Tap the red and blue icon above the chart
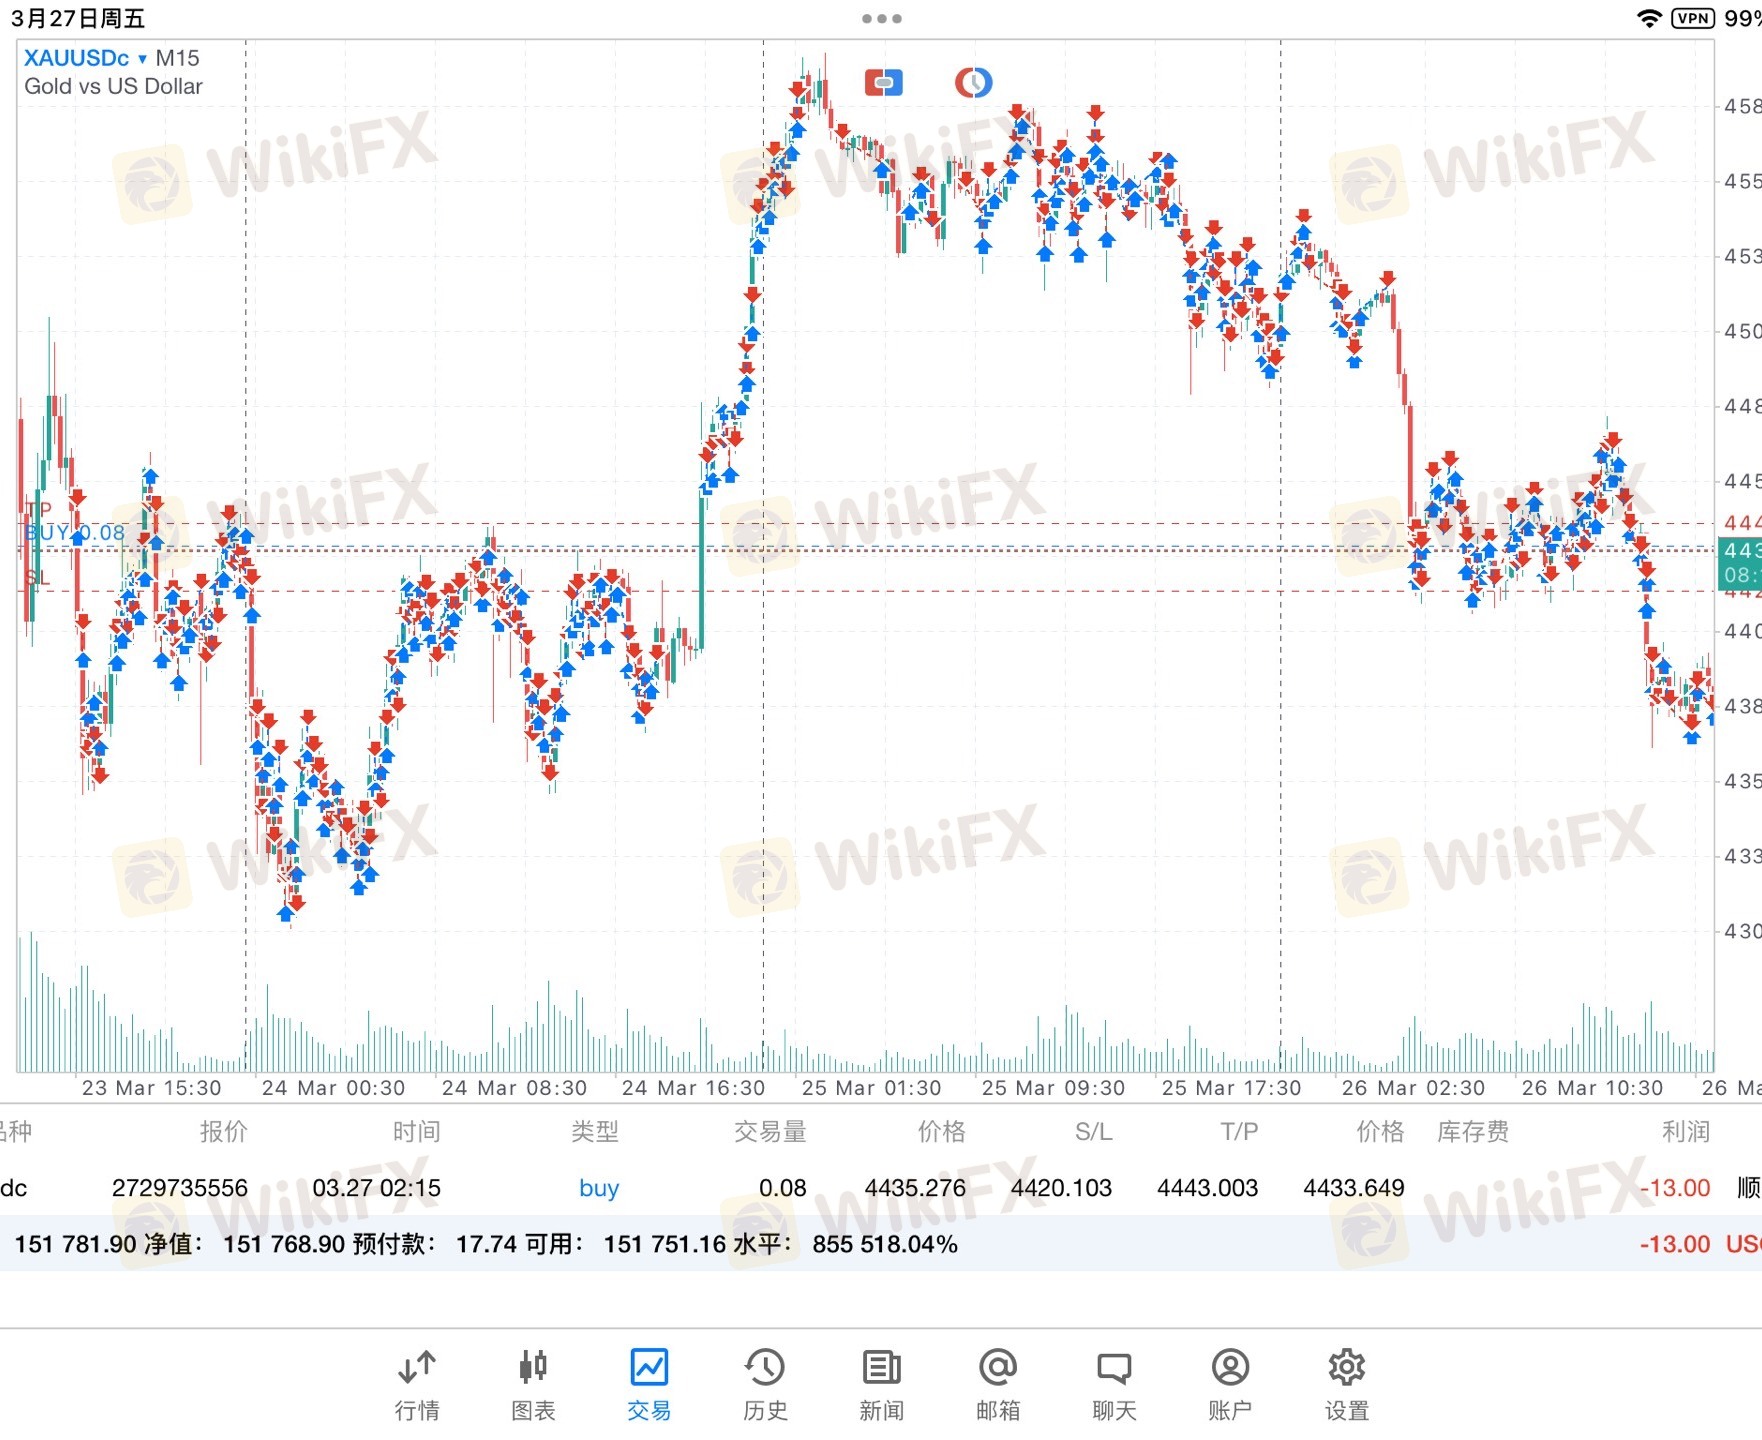The height and width of the screenshot is (1440, 1762). [883, 82]
